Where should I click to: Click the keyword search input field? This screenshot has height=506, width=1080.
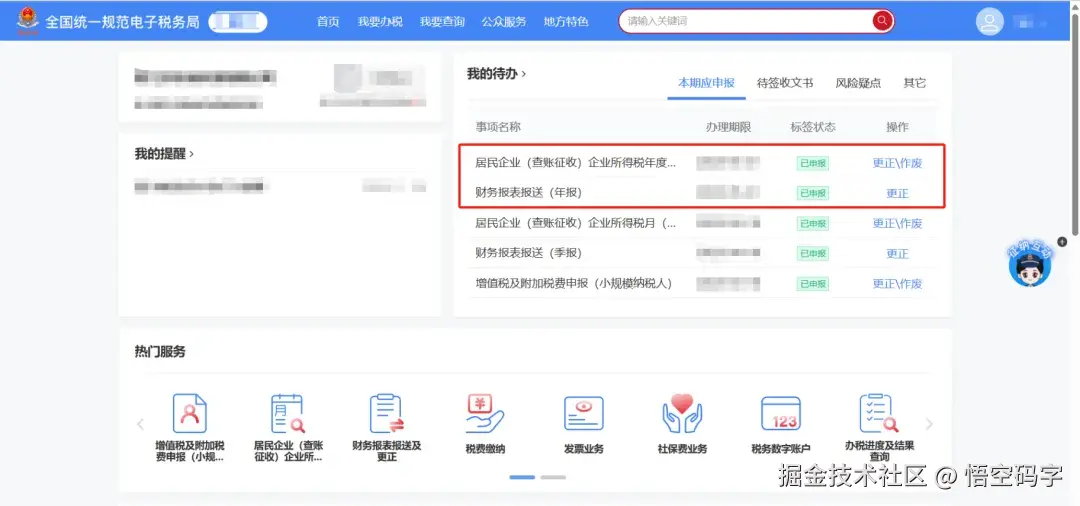click(746, 21)
